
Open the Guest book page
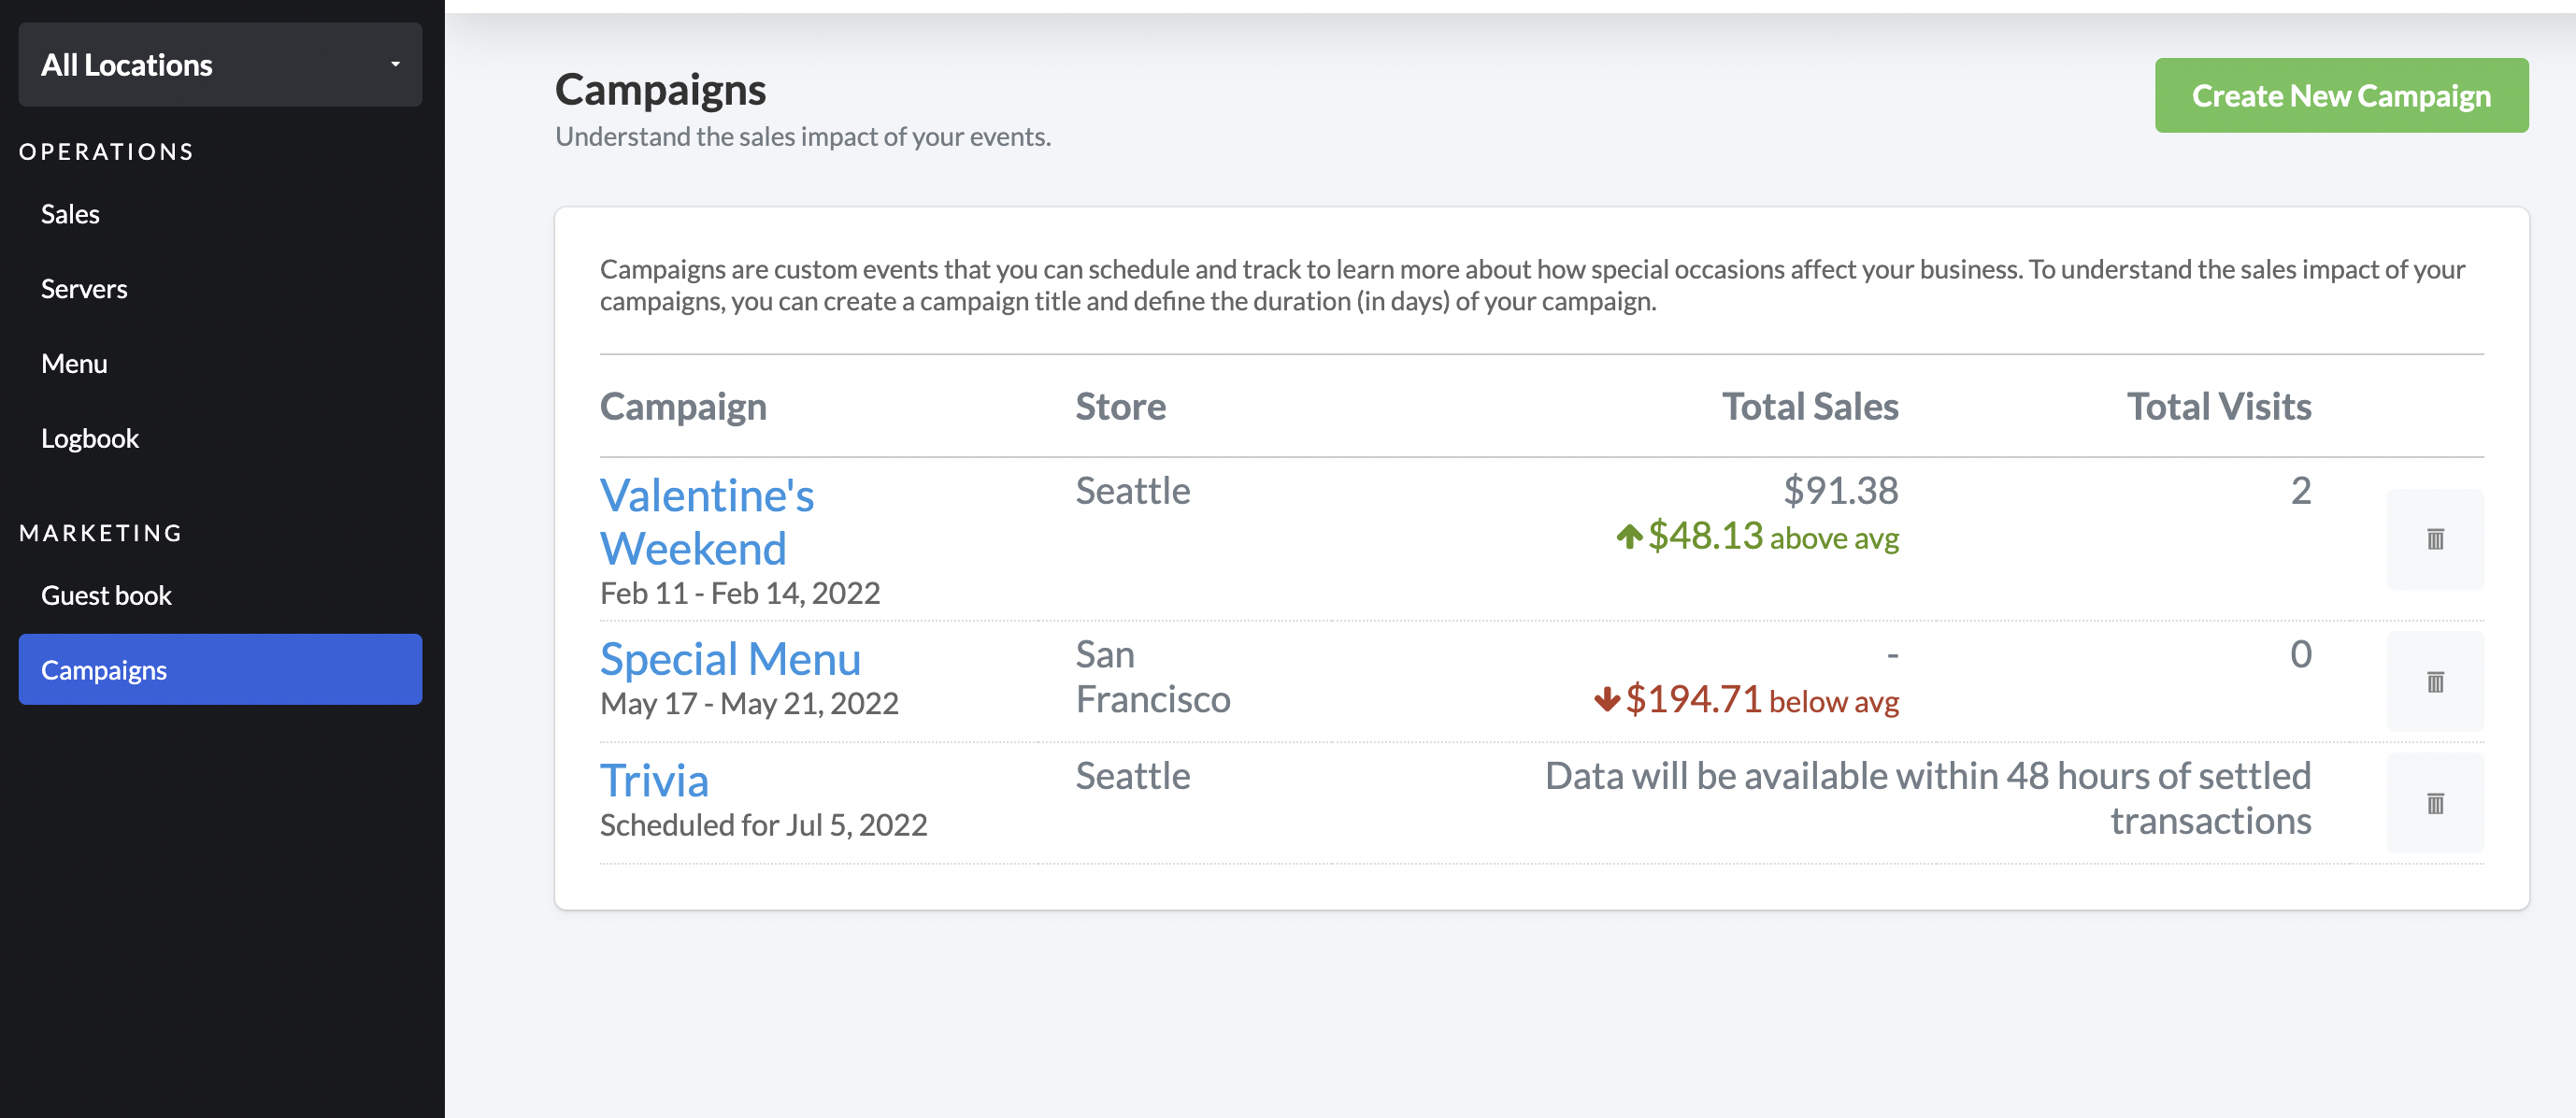coord(106,595)
